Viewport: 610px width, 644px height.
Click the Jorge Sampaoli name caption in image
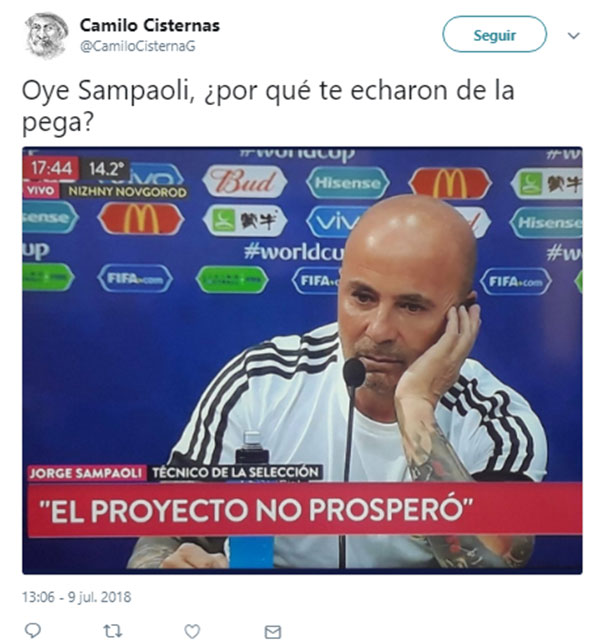point(86,473)
